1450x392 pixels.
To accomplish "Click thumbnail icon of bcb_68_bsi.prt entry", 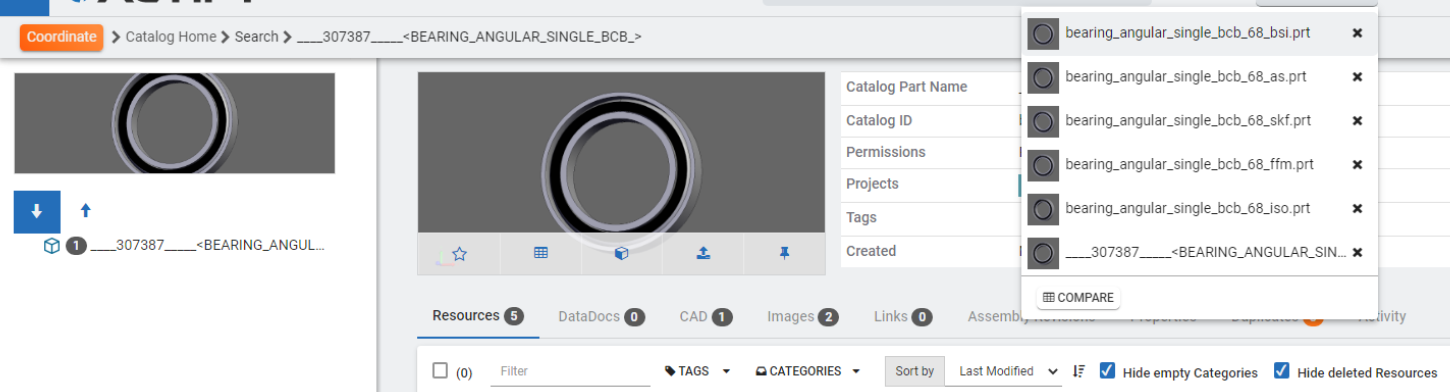I will tap(1043, 33).
